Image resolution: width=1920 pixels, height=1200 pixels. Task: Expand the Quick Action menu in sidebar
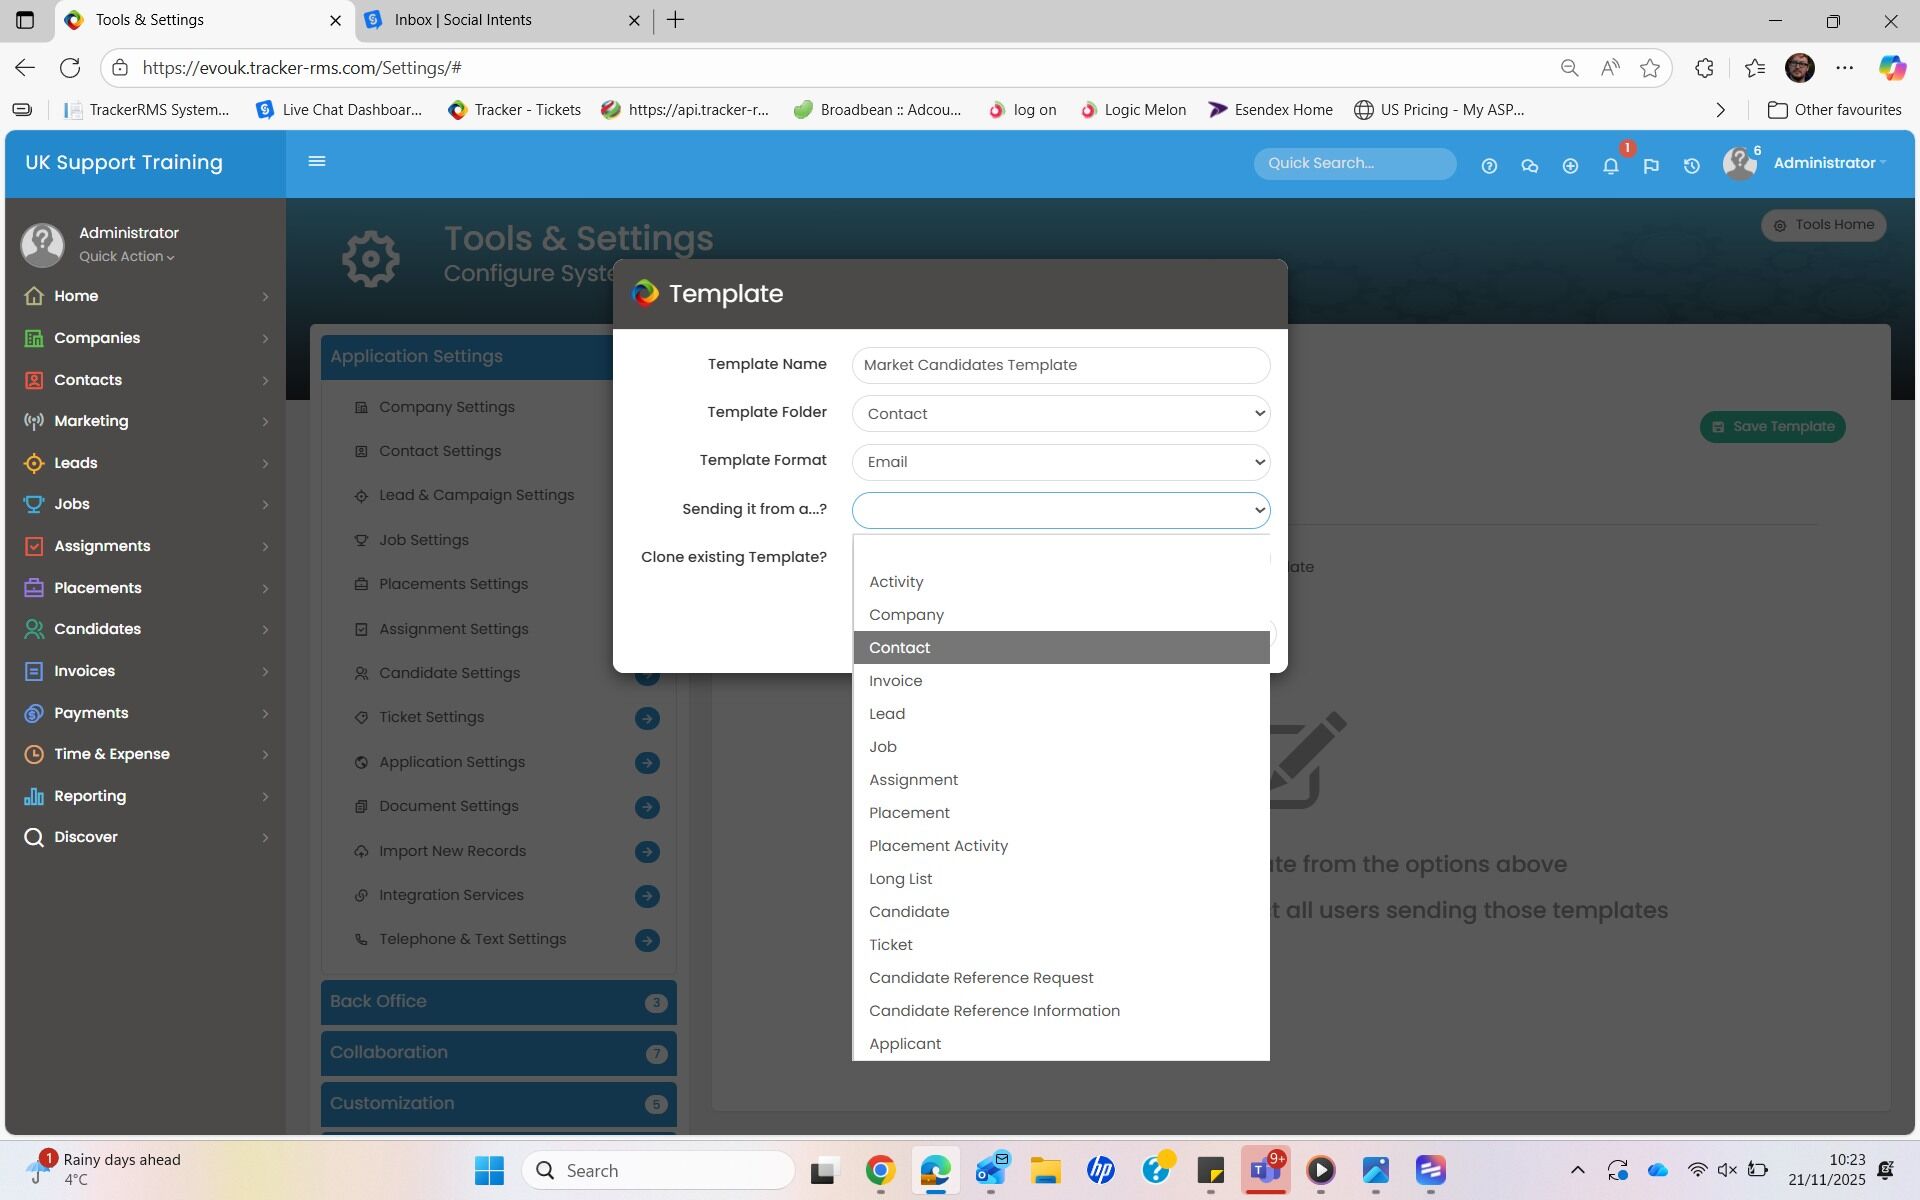click(127, 257)
